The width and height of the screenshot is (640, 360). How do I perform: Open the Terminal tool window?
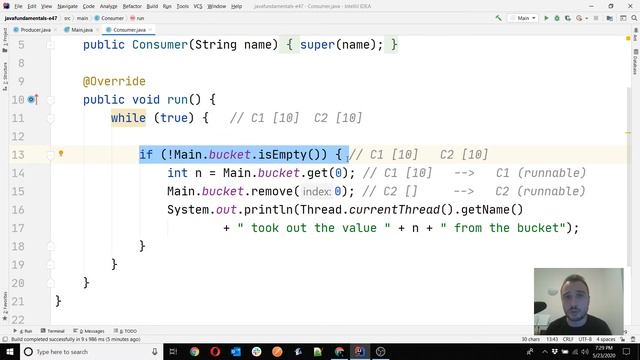tap(53, 331)
